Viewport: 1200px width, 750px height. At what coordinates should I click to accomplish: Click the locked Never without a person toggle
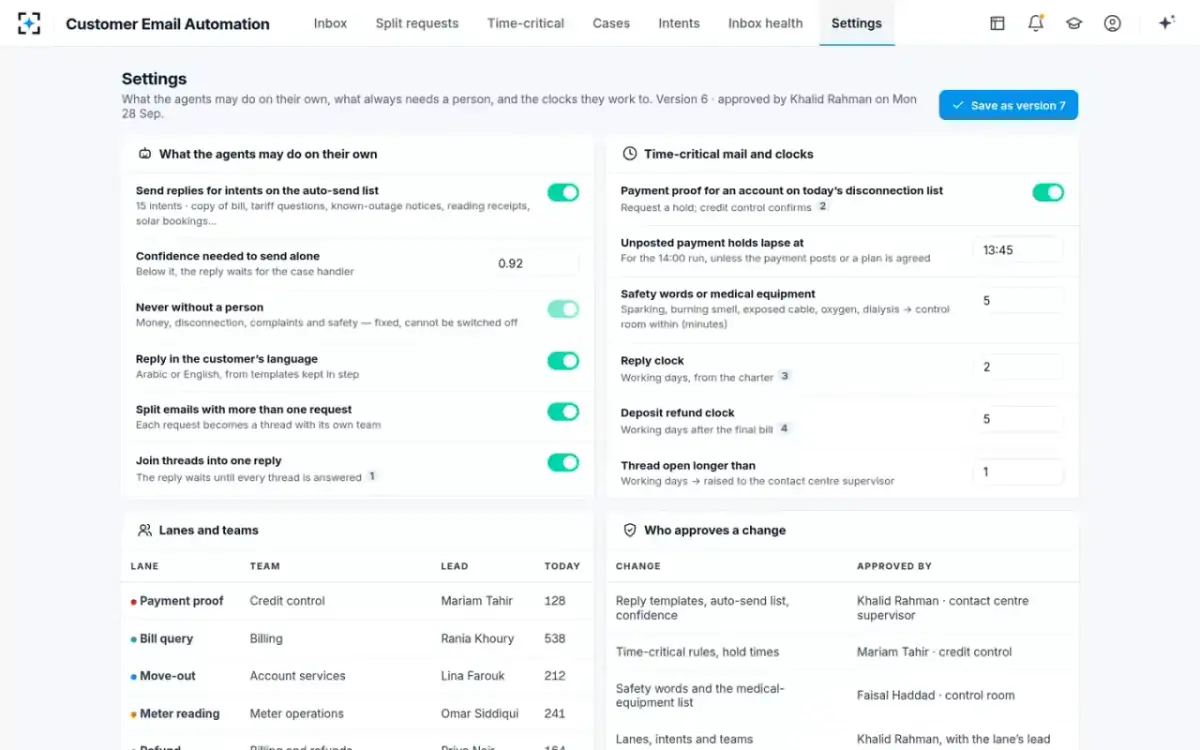[x=563, y=309]
